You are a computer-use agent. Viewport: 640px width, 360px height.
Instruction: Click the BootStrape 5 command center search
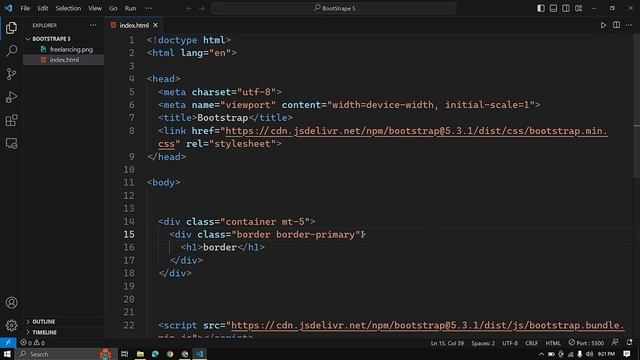[333, 8]
